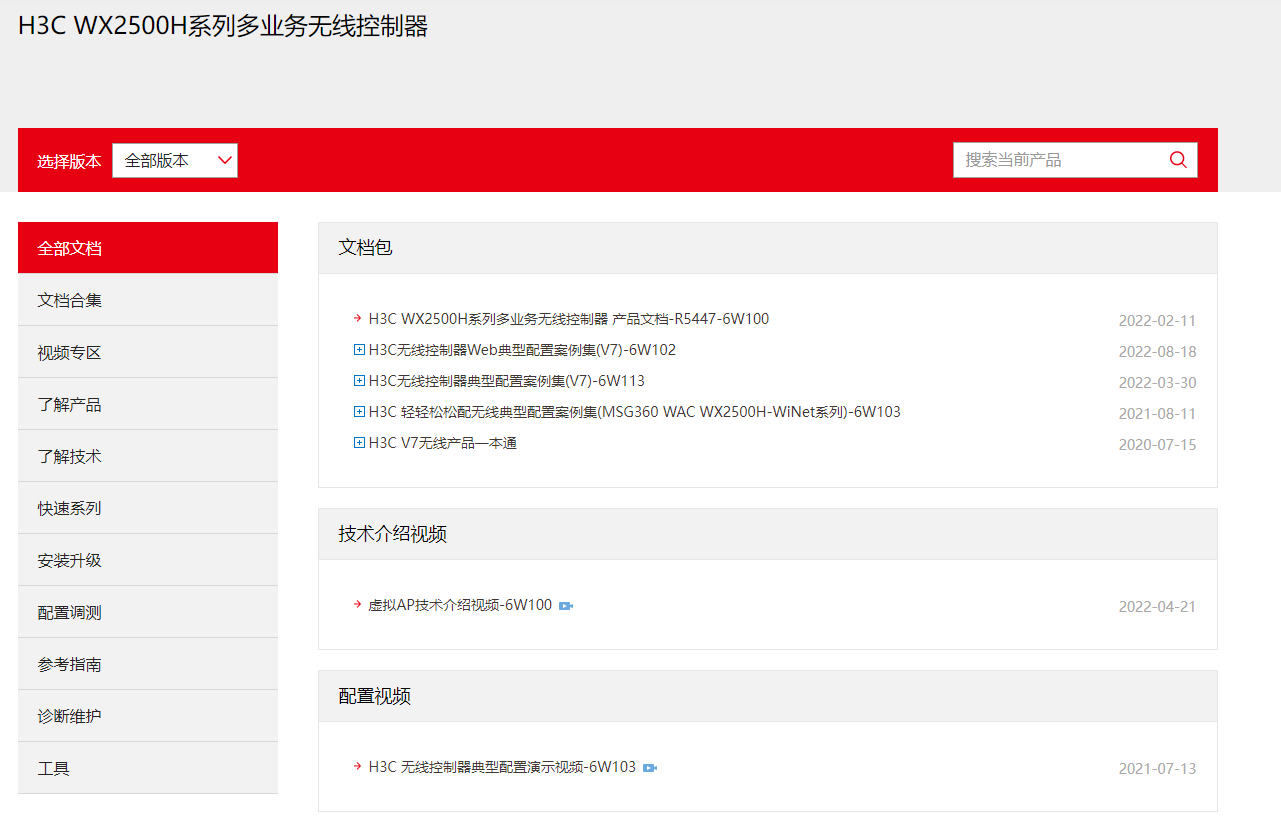The width and height of the screenshot is (1281, 821).
Task: Click the date 2022-02-11
Action: pos(1157,321)
